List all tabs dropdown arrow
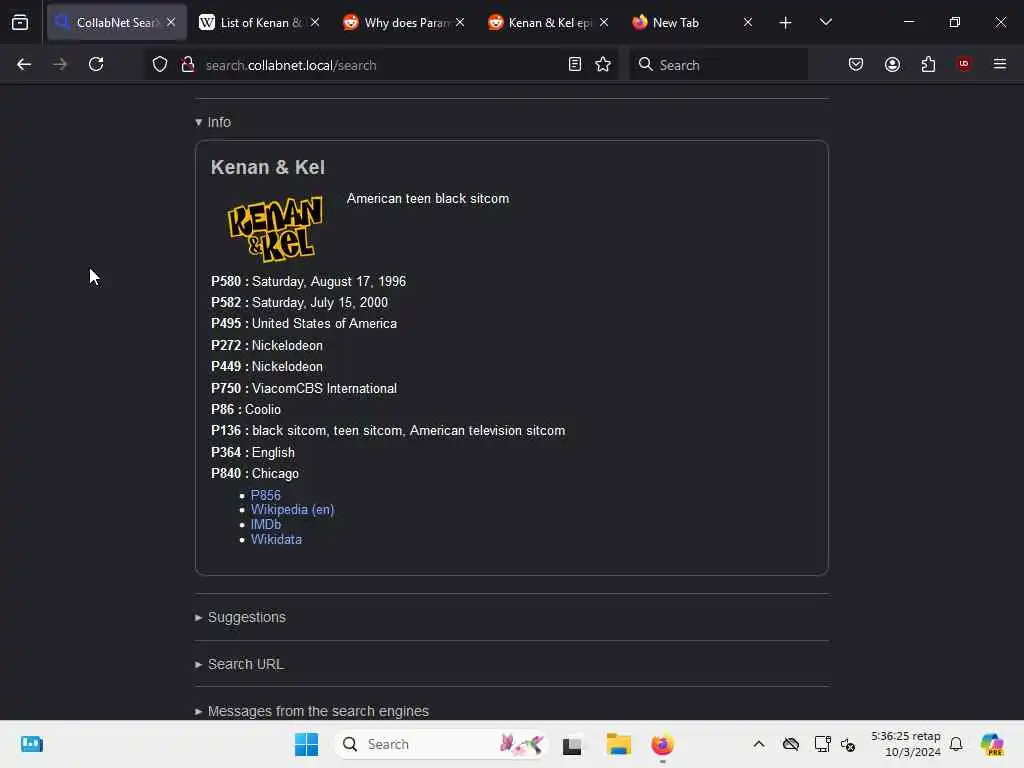Image resolution: width=1024 pixels, height=768 pixels. [x=825, y=23]
